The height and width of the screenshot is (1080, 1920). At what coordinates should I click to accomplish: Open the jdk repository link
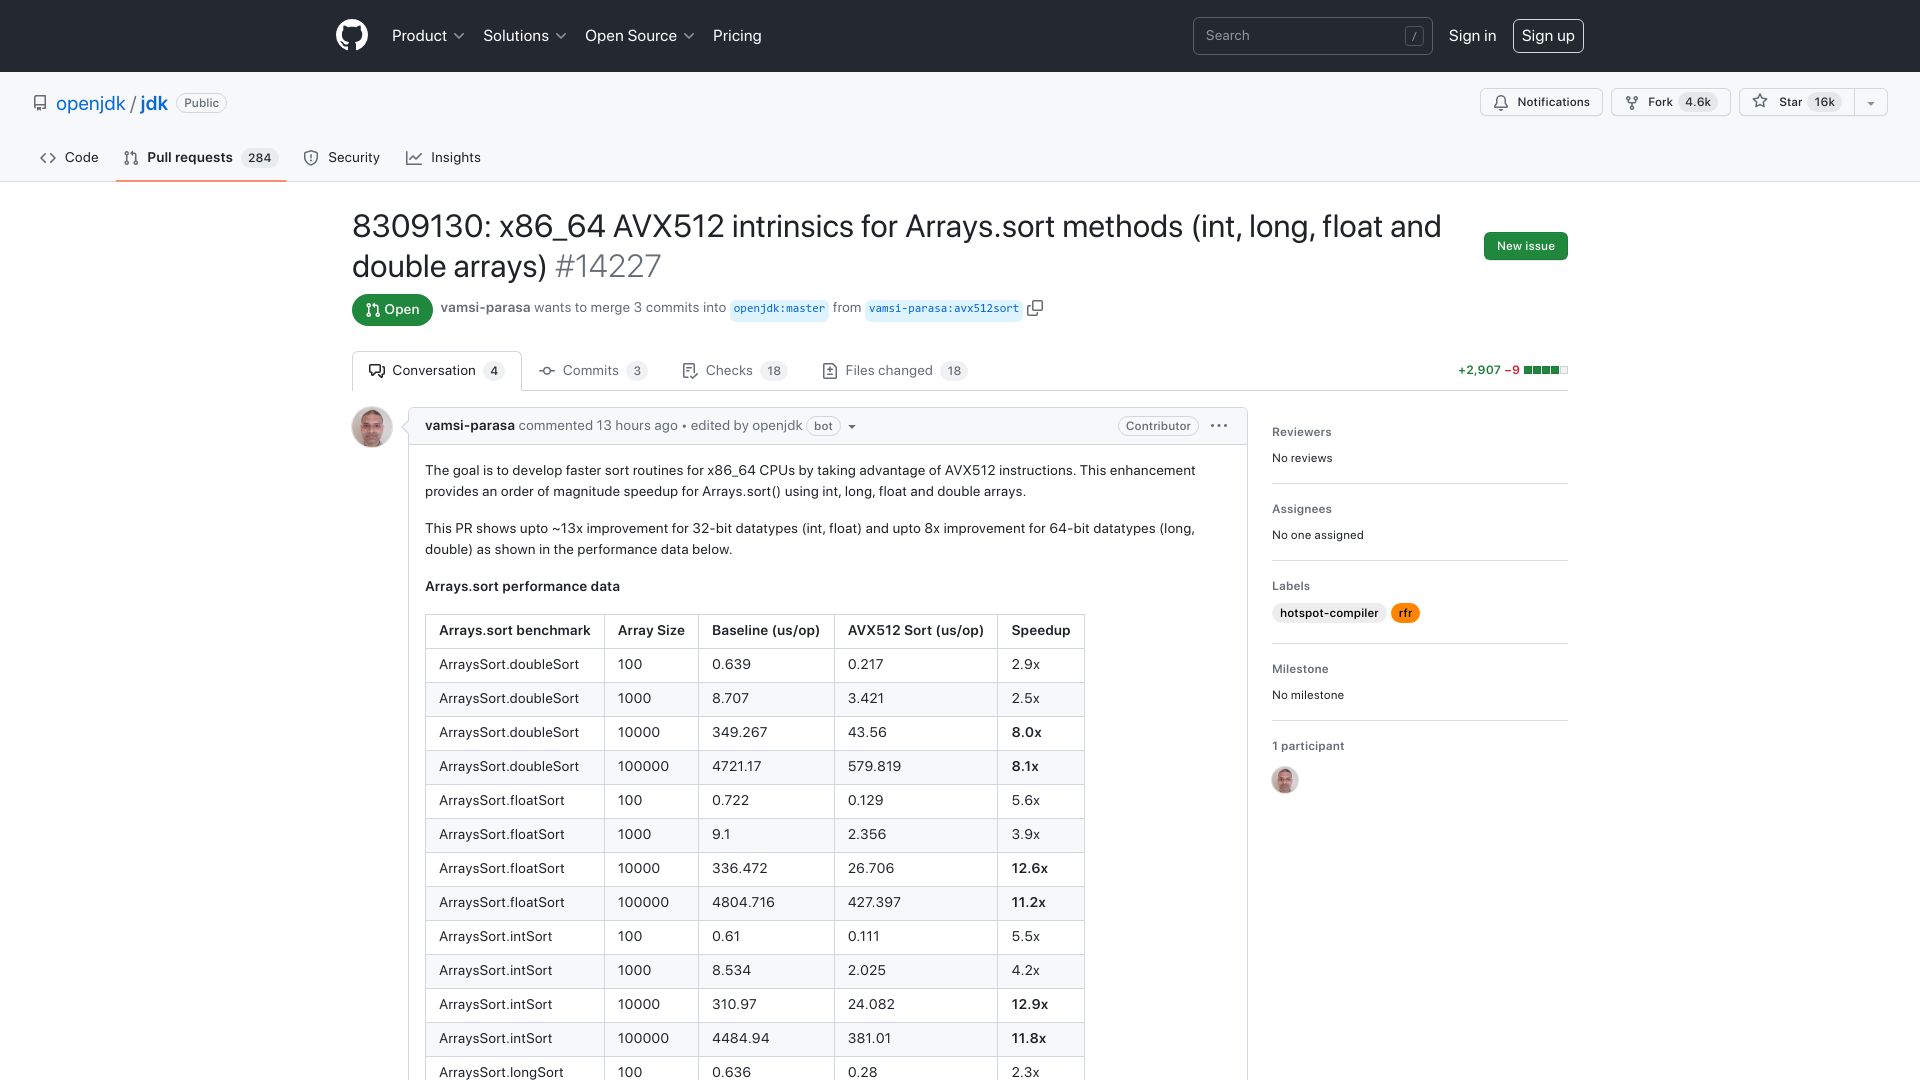pos(154,103)
